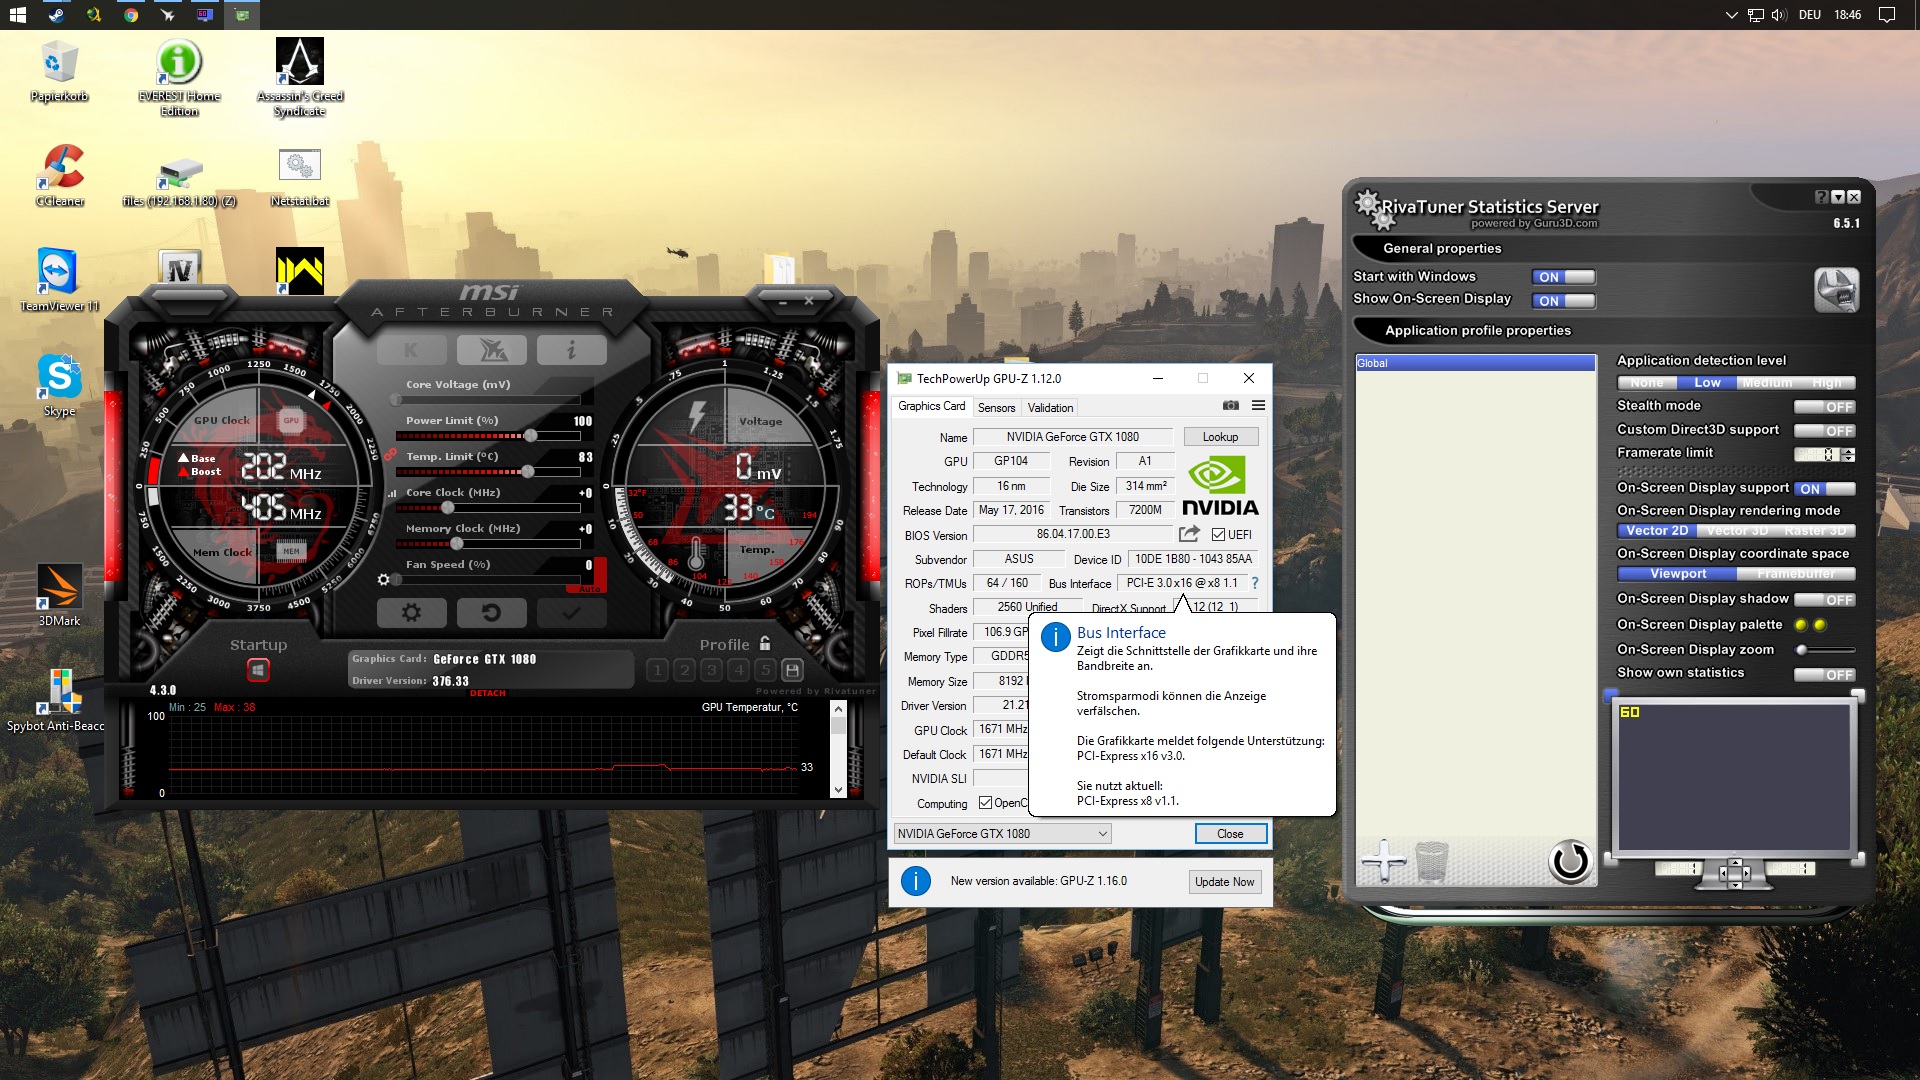Image resolution: width=1920 pixels, height=1080 pixels.
Task: Open the GPU-Z hamburger menu
Action: [x=1258, y=406]
